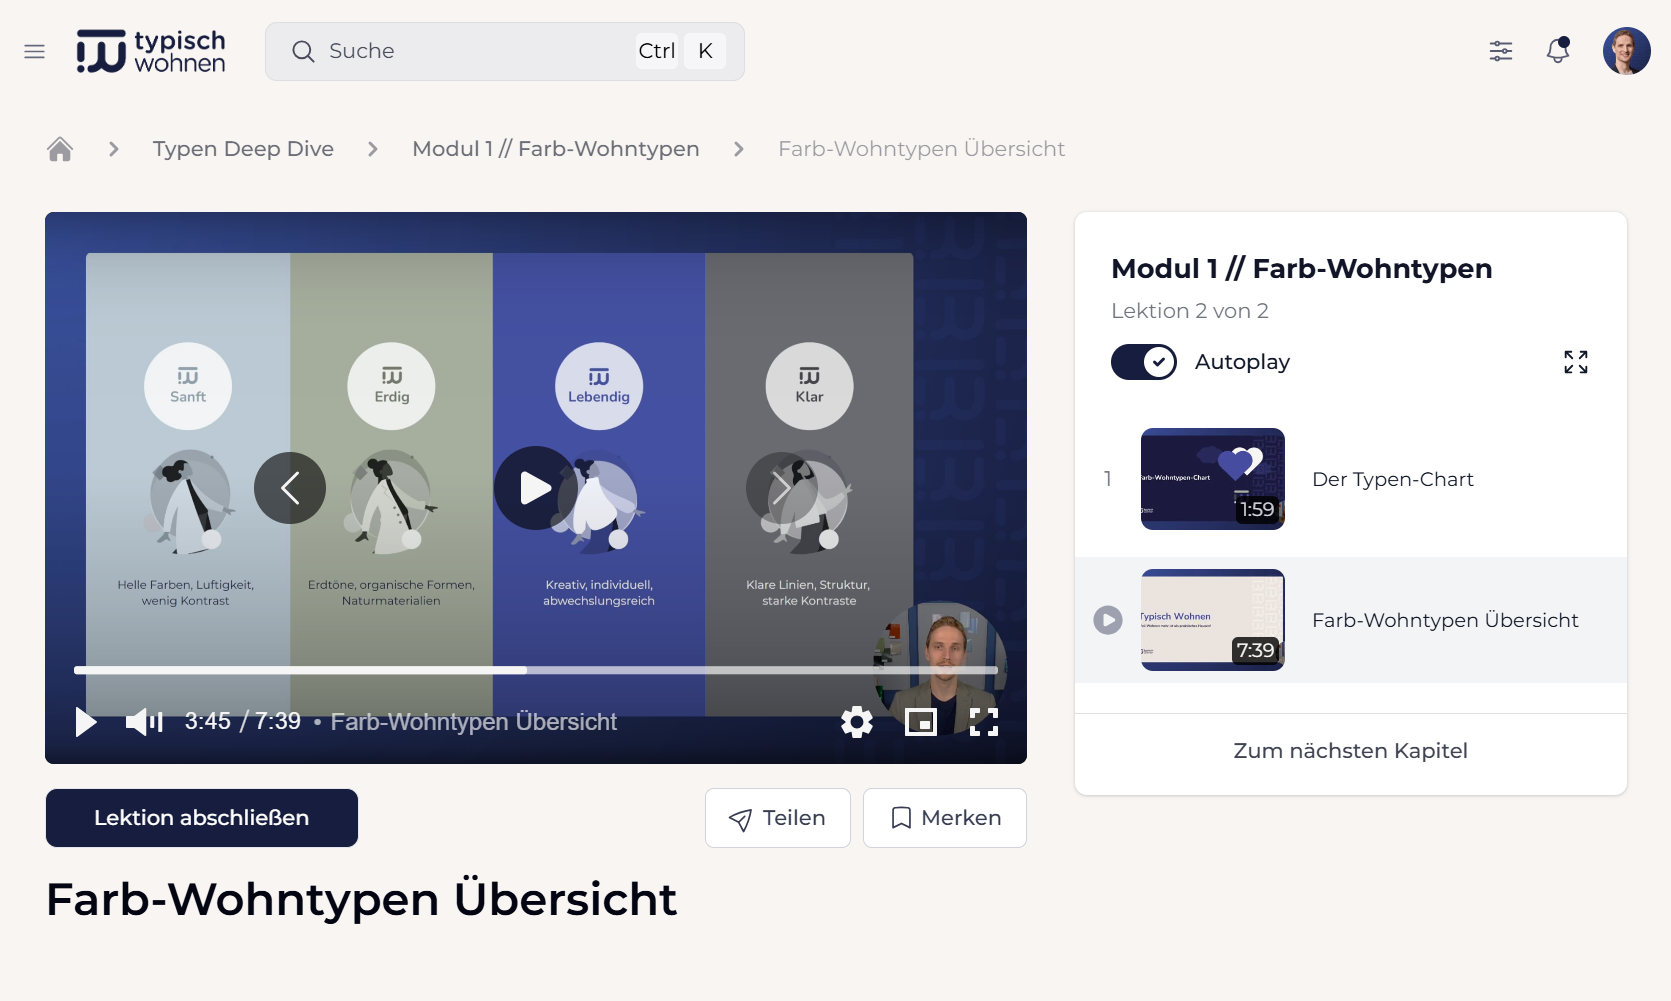Enable picture-in-picture mode
1671x1001 pixels.
[920, 722]
